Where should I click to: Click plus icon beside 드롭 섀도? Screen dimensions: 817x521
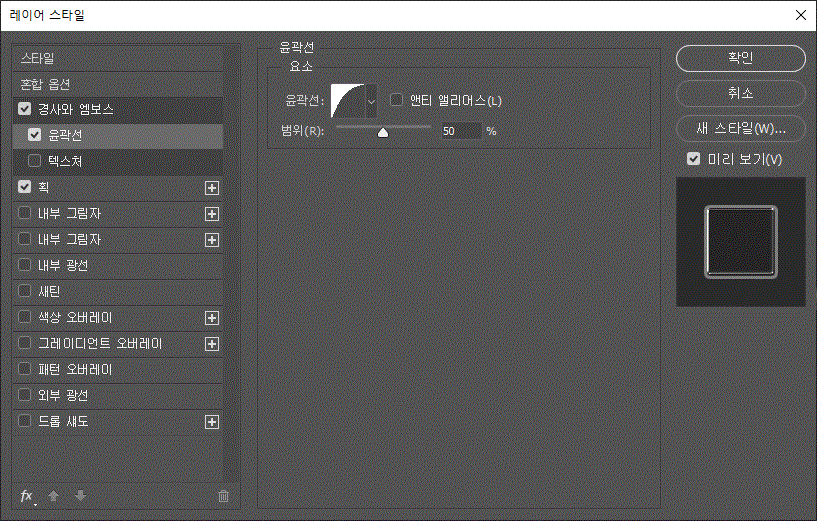(212, 423)
